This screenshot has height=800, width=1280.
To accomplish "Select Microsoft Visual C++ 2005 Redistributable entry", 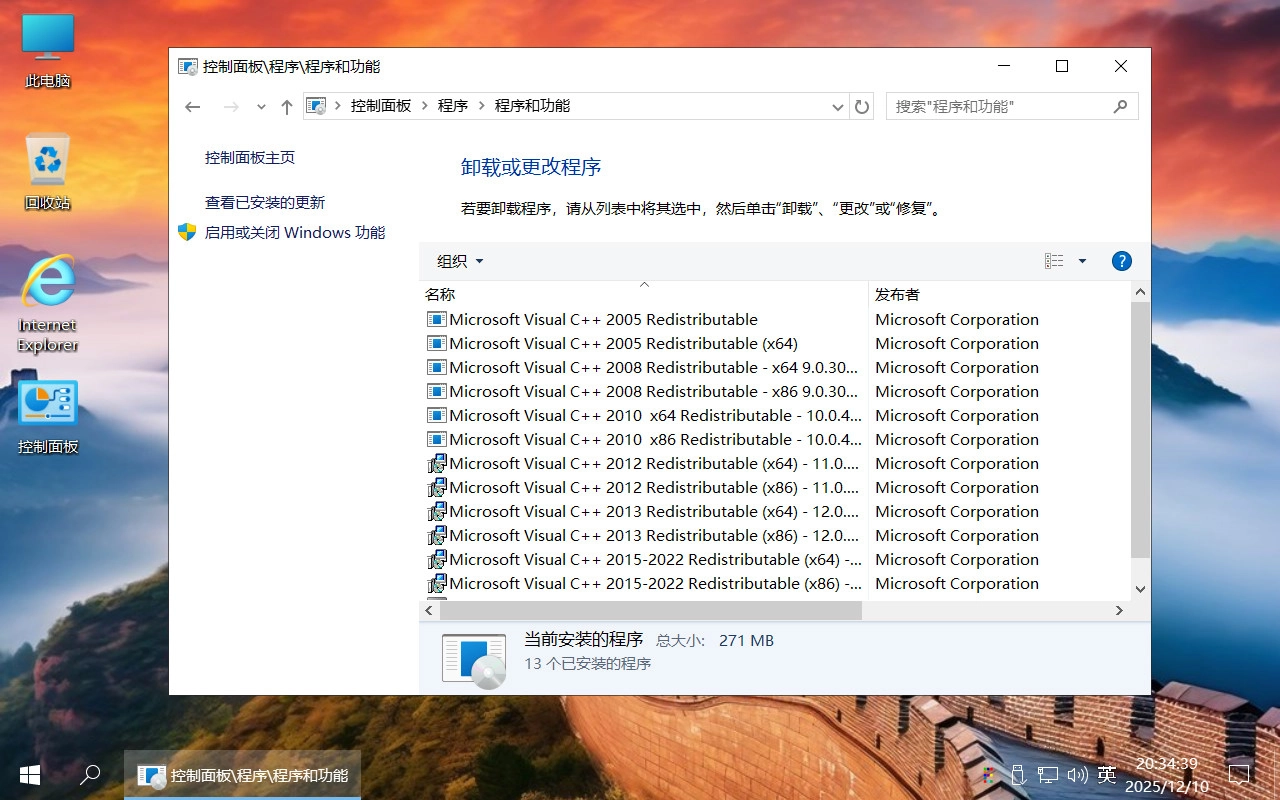I will tap(602, 319).
